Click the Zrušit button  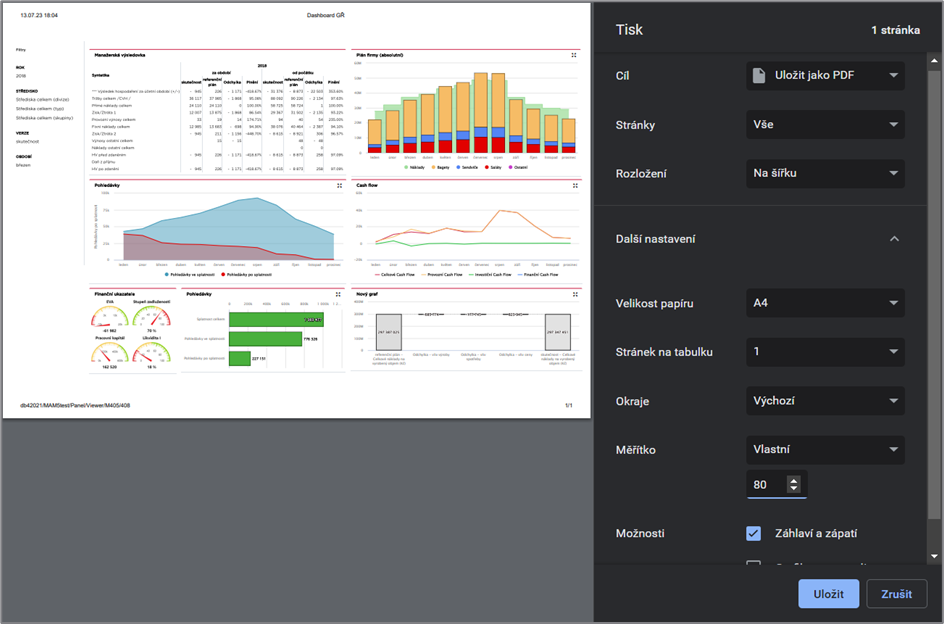896,594
